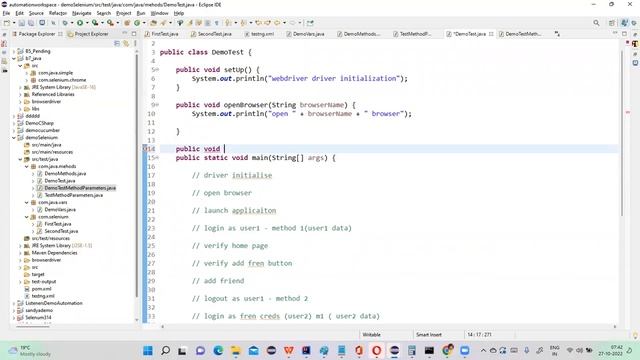Minimize the Package Explorer view
Viewport: 640px width, 360px height.
pos(125,33)
